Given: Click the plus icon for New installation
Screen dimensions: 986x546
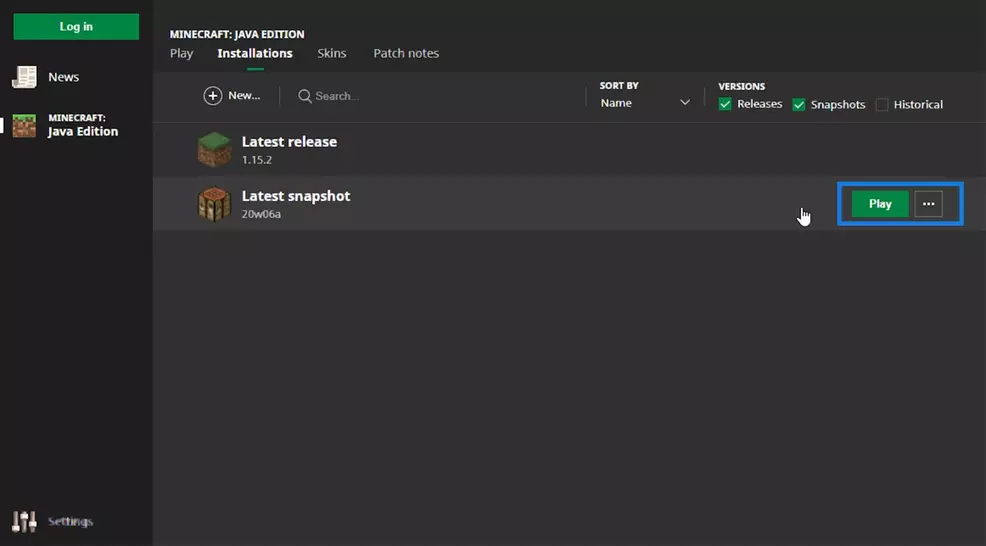Looking at the screenshot, I should pyautogui.click(x=213, y=96).
